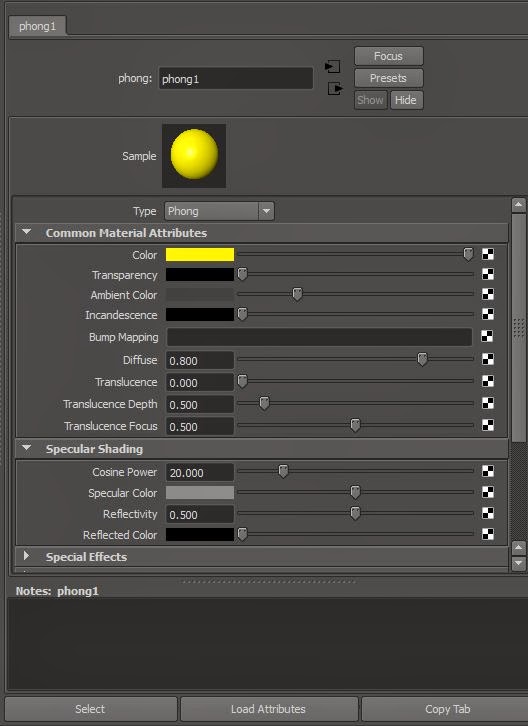Image resolution: width=528 pixels, height=726 pixels.
Task: Select the phong1 tab
Action: pyautogui.click(x=38, y=26)
